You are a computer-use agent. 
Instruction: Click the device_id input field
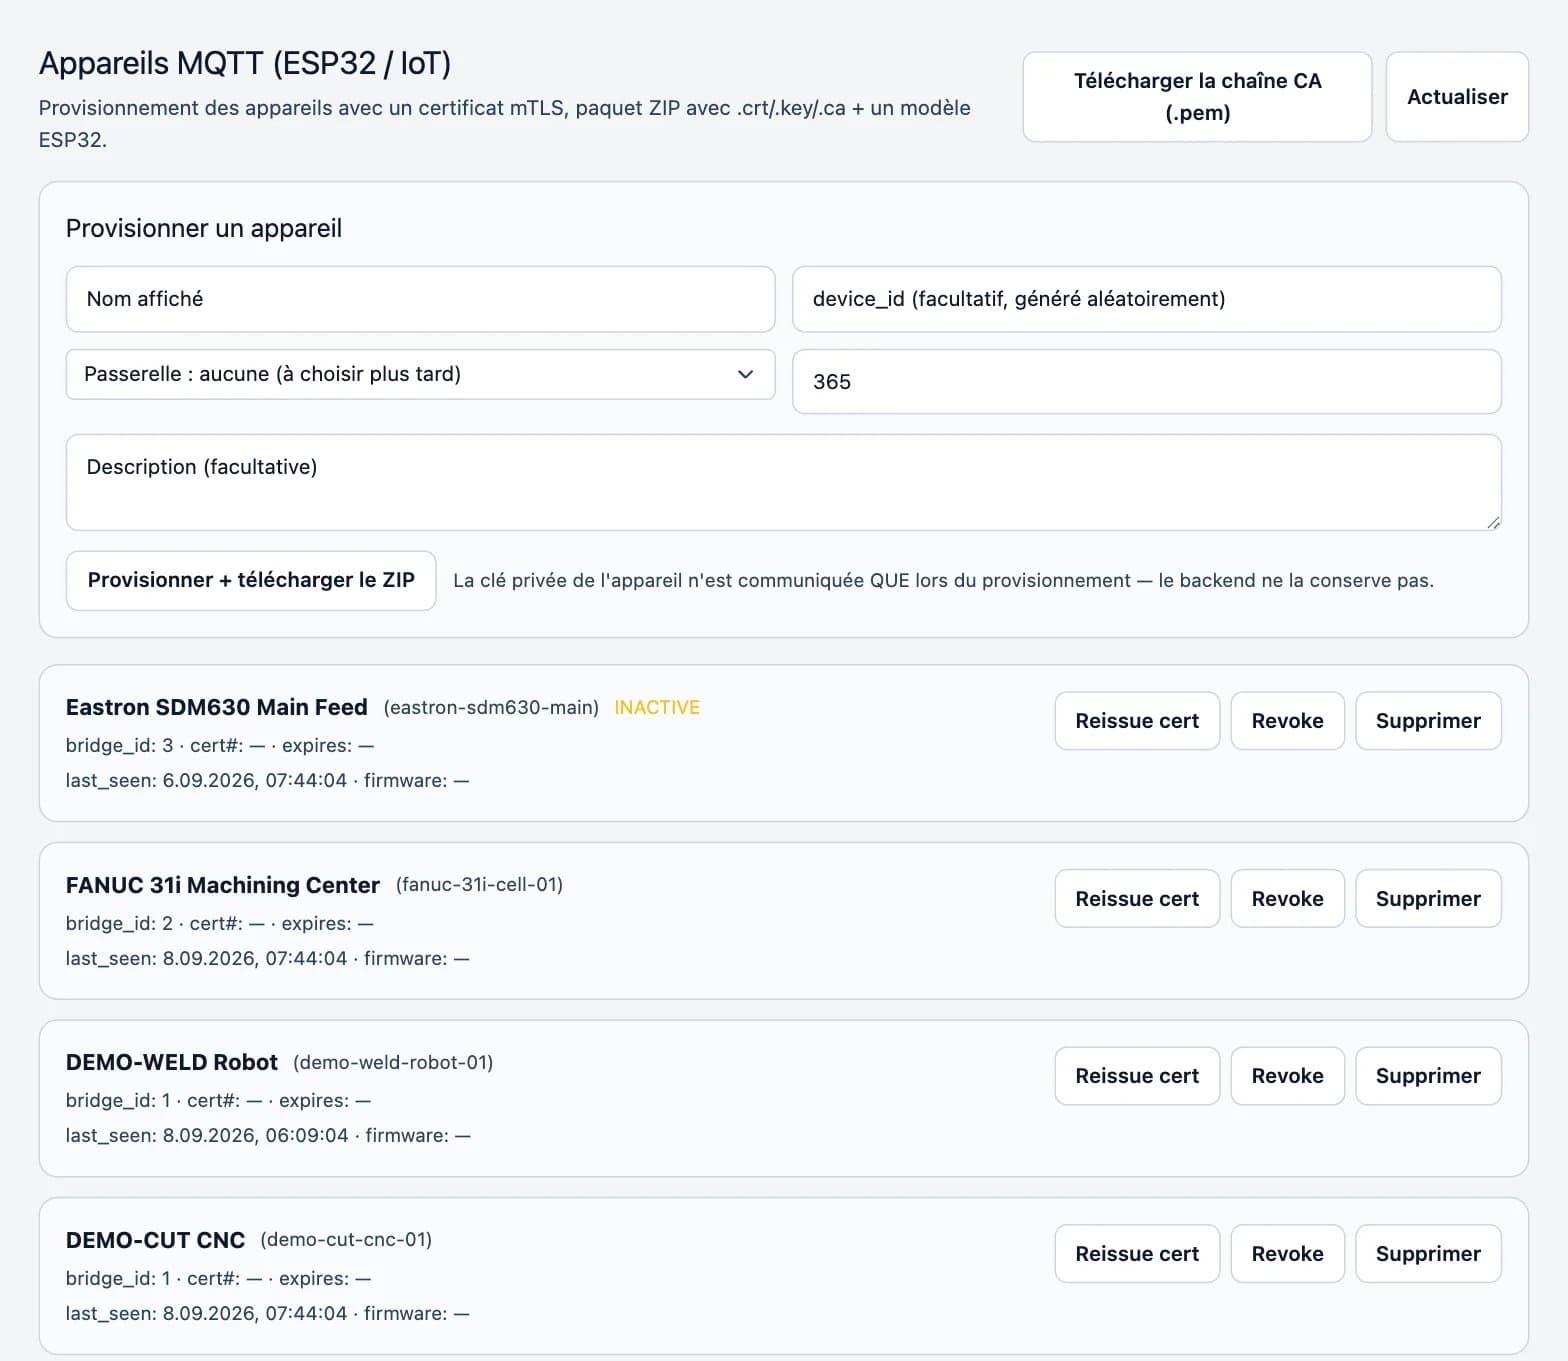tap(1147, 299)
